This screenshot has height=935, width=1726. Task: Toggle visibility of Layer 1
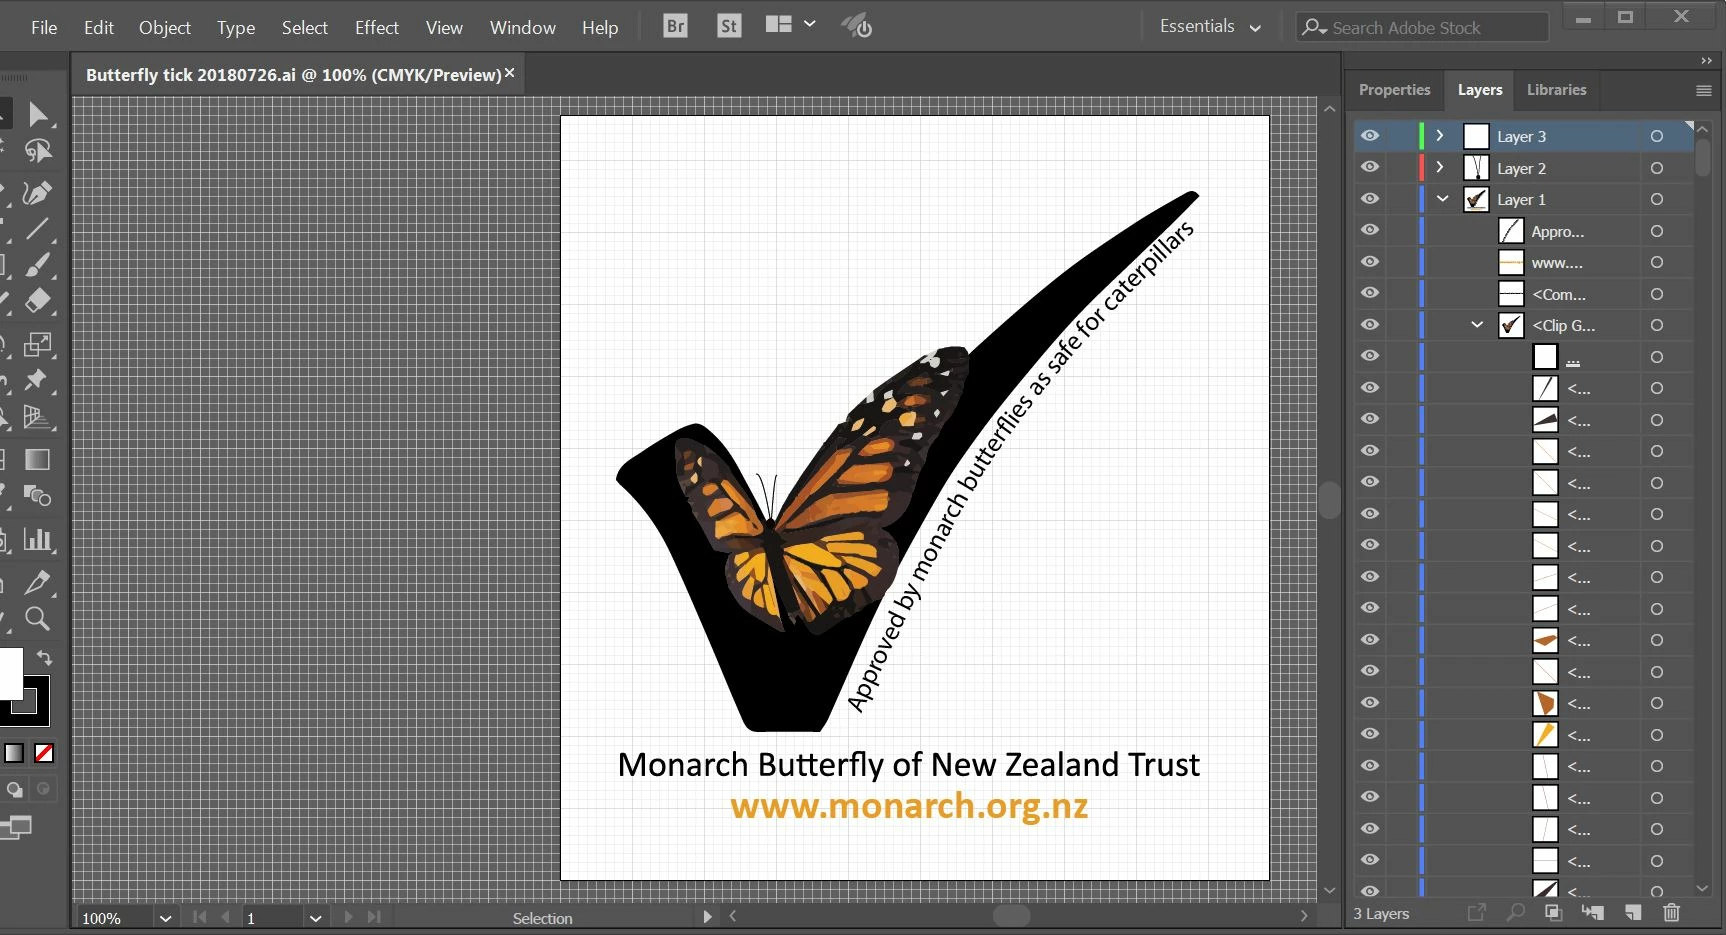point(1370,199)
